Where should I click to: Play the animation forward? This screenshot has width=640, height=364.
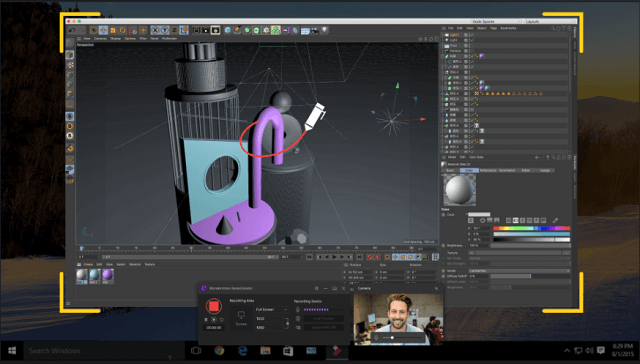[335, 257]
